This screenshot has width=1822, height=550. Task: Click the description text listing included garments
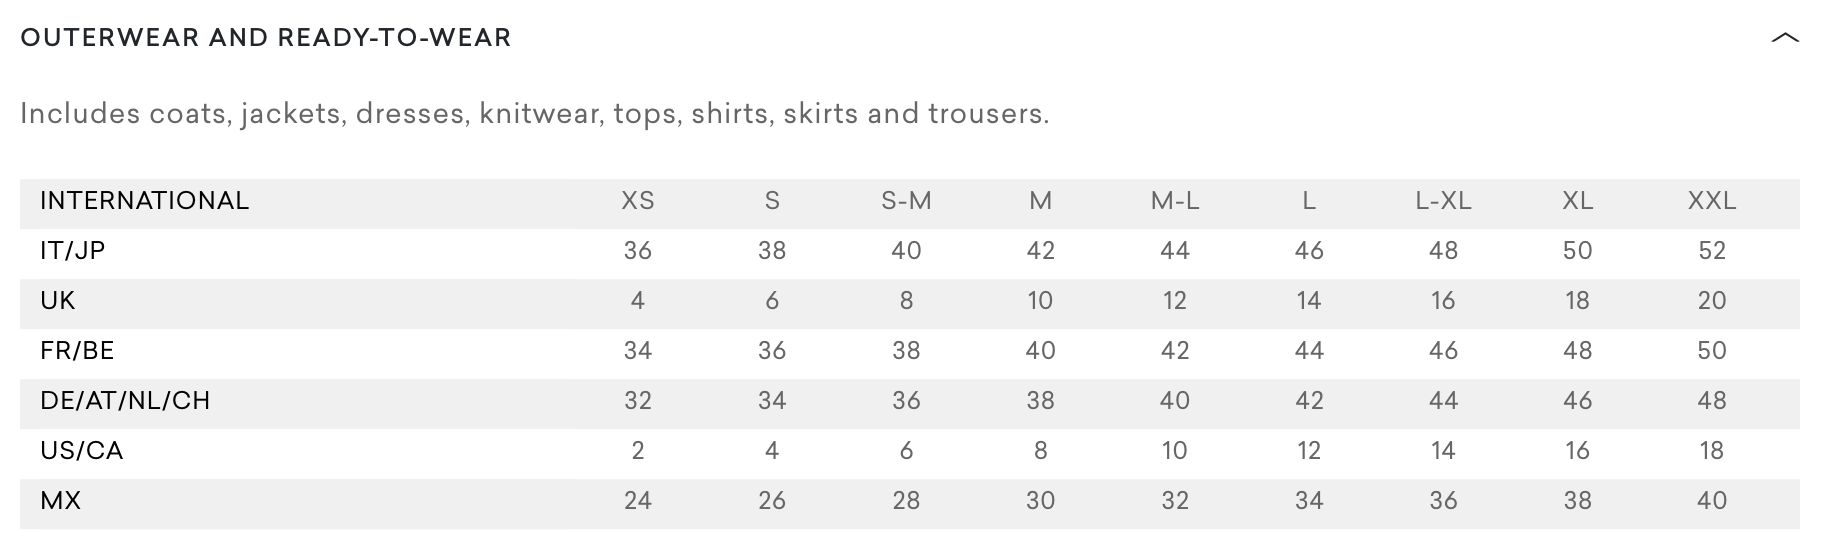[x=534, y=114]
